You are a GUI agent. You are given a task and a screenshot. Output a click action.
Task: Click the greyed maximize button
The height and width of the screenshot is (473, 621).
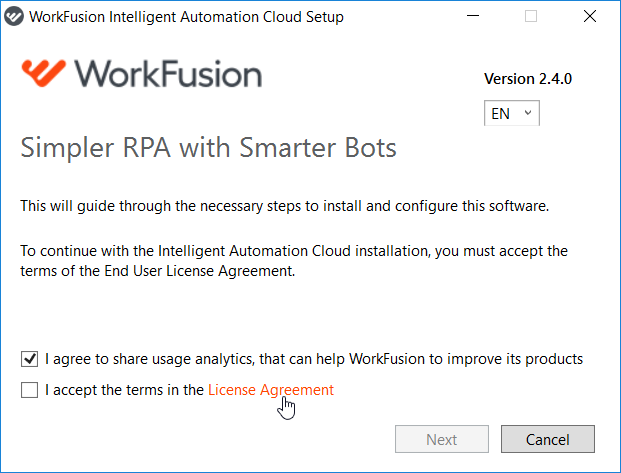531,16
